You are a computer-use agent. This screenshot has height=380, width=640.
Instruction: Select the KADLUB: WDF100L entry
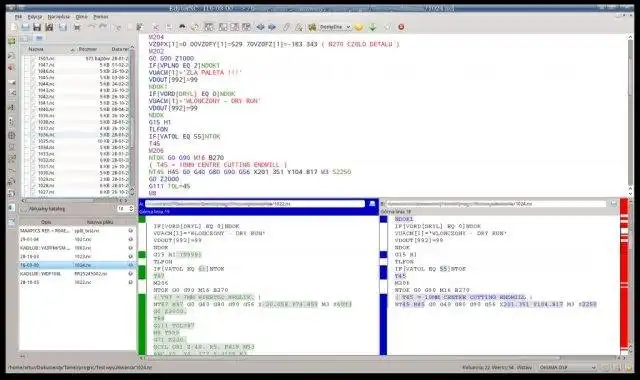(77, 273)
